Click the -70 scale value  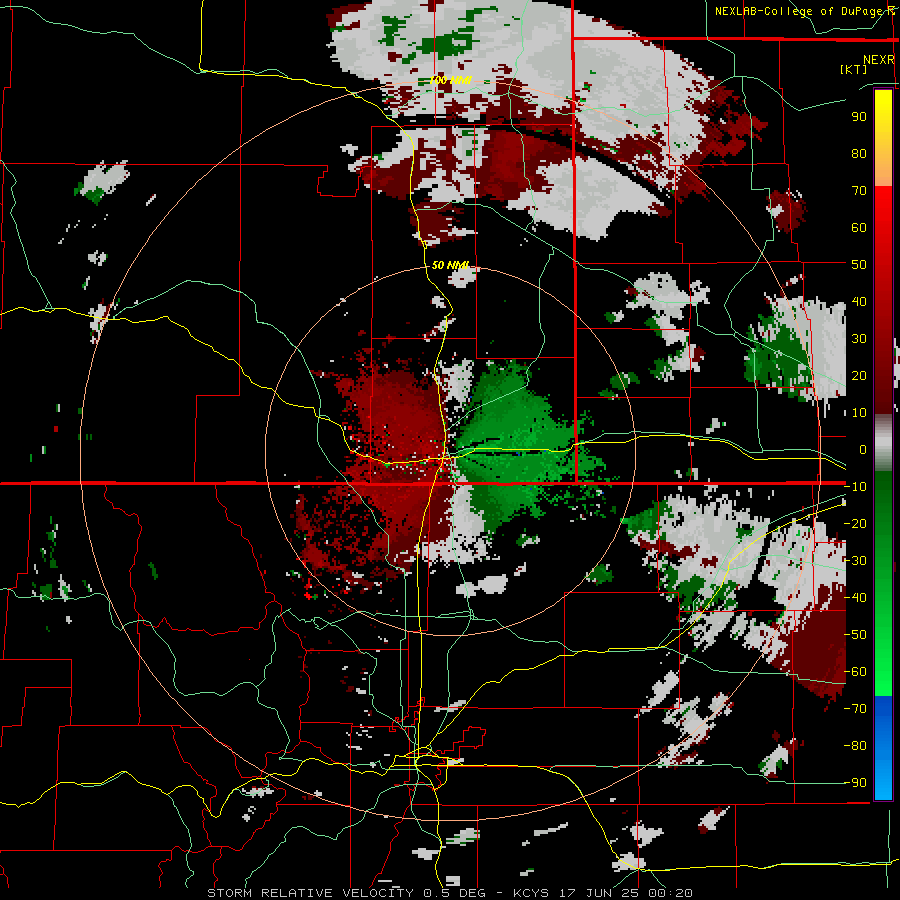pos(855,709)
